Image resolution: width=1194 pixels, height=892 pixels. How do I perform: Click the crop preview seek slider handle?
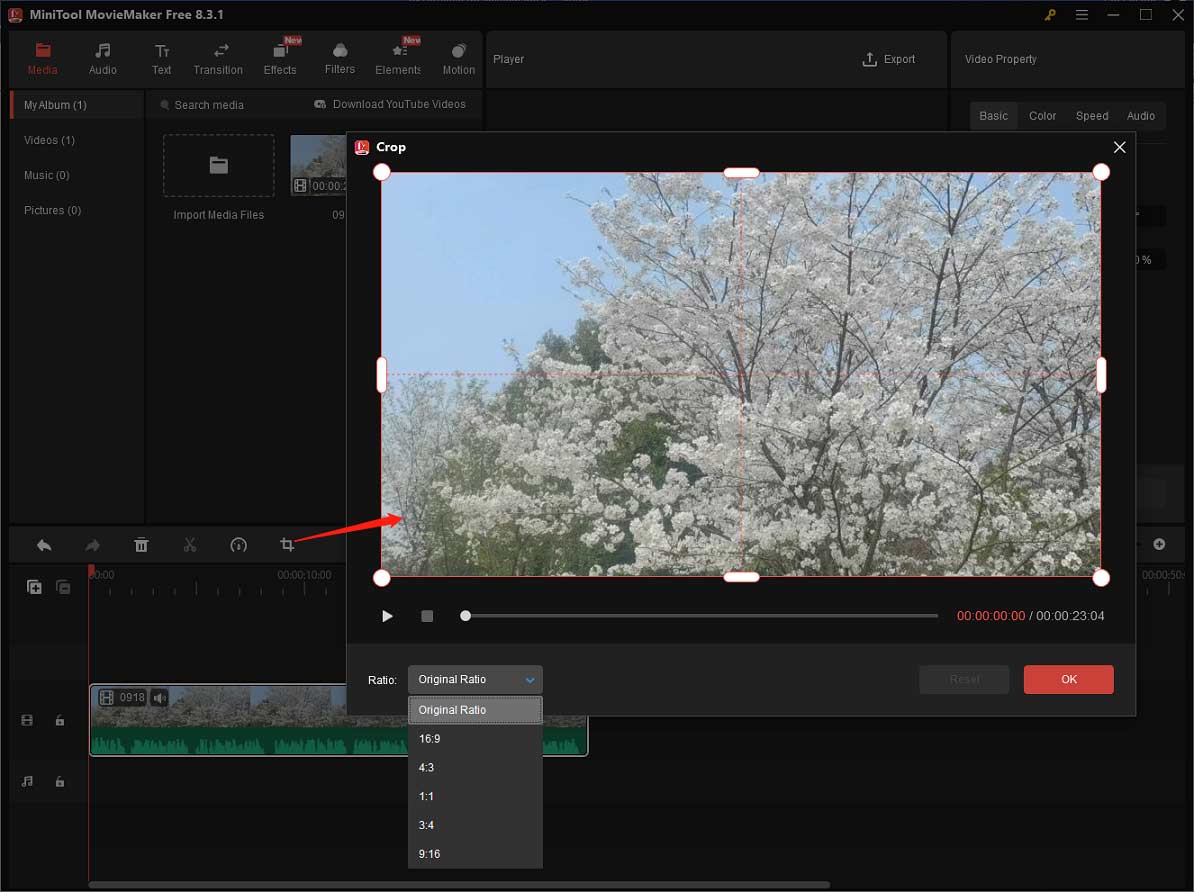point(465,616)
